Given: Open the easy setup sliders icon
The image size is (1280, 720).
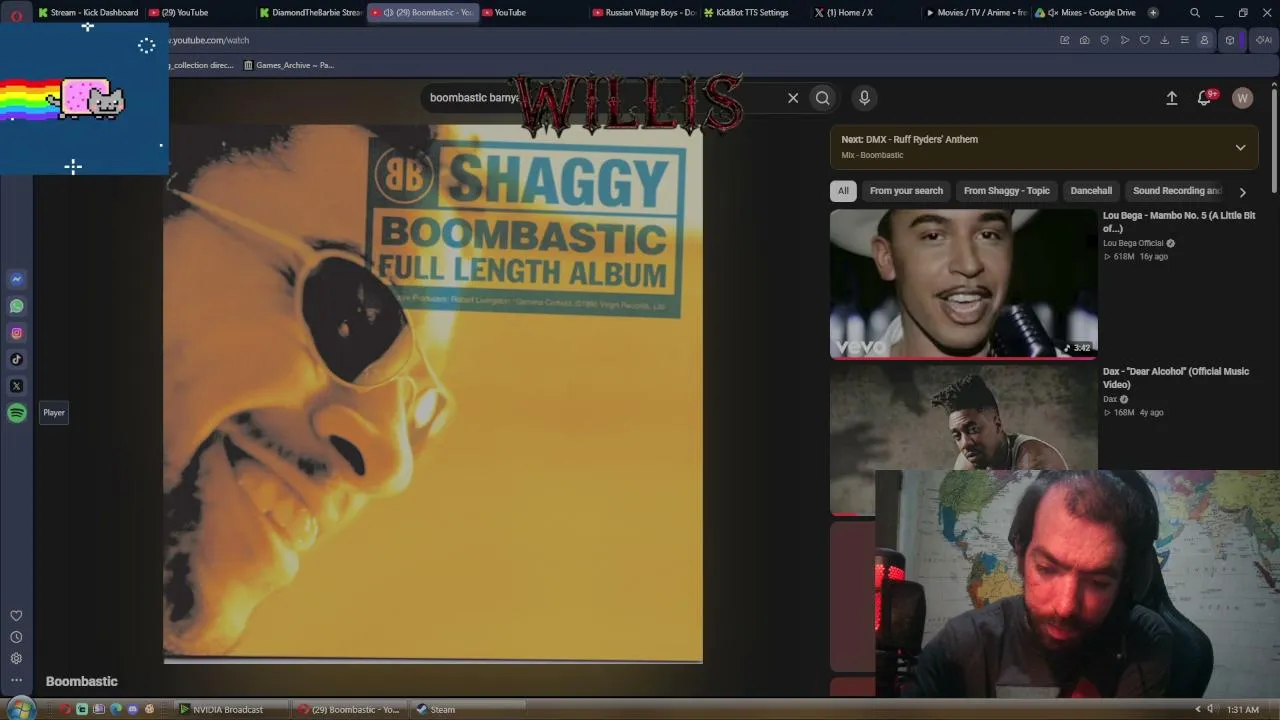Looking at the screenshot, I should pyautogui.click(x=1184, y=40).
